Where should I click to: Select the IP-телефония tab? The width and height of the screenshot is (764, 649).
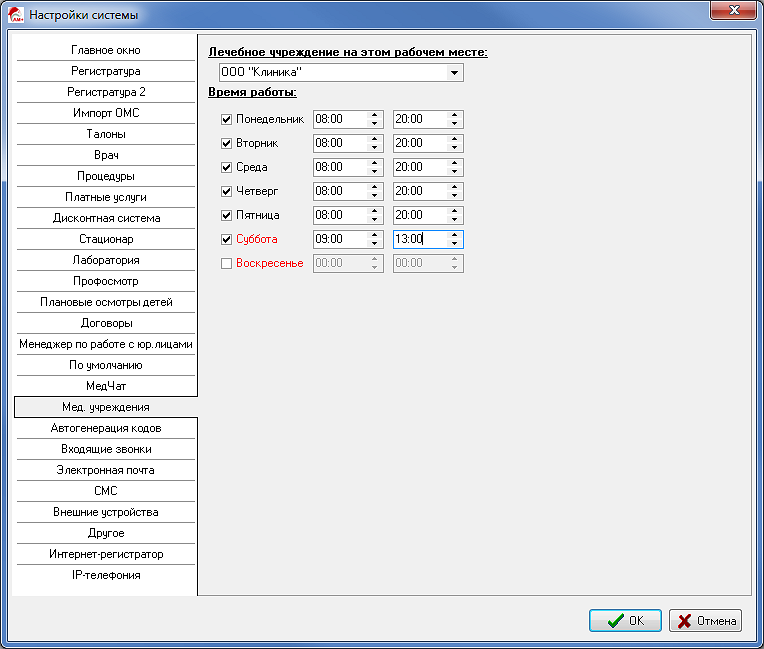tap(106, 575)
